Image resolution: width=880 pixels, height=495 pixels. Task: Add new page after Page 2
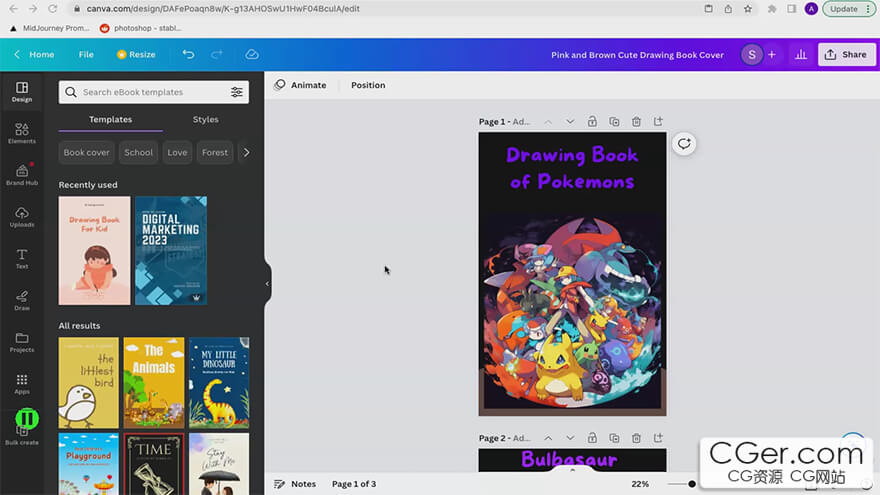coord(658,438)
